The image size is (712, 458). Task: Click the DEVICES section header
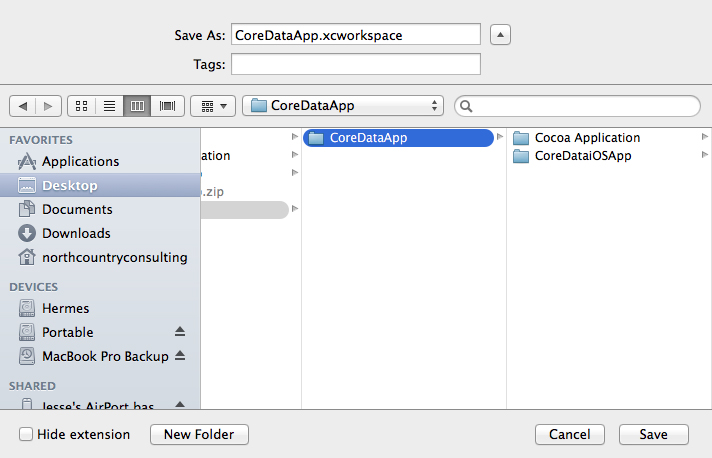click(x=34, y=287)
